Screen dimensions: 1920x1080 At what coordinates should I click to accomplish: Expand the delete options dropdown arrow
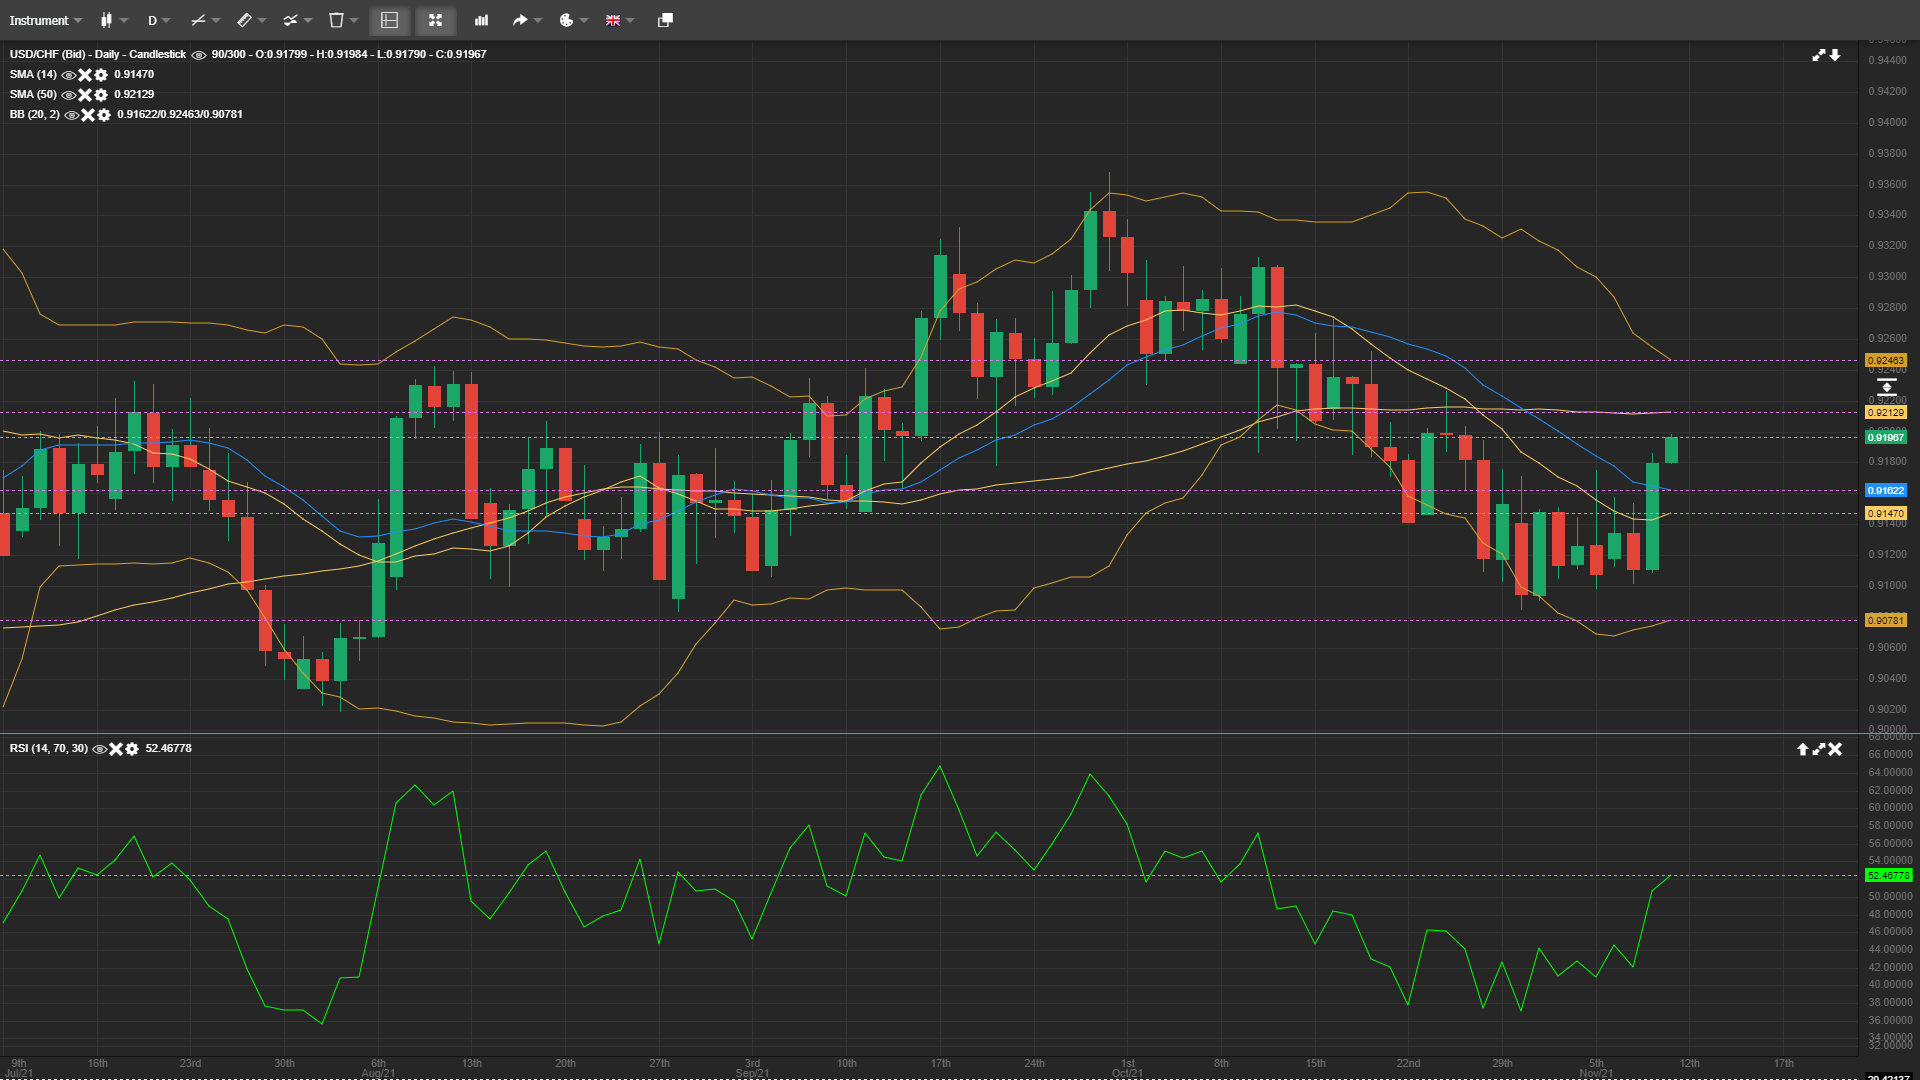click(x=354, y=20)
